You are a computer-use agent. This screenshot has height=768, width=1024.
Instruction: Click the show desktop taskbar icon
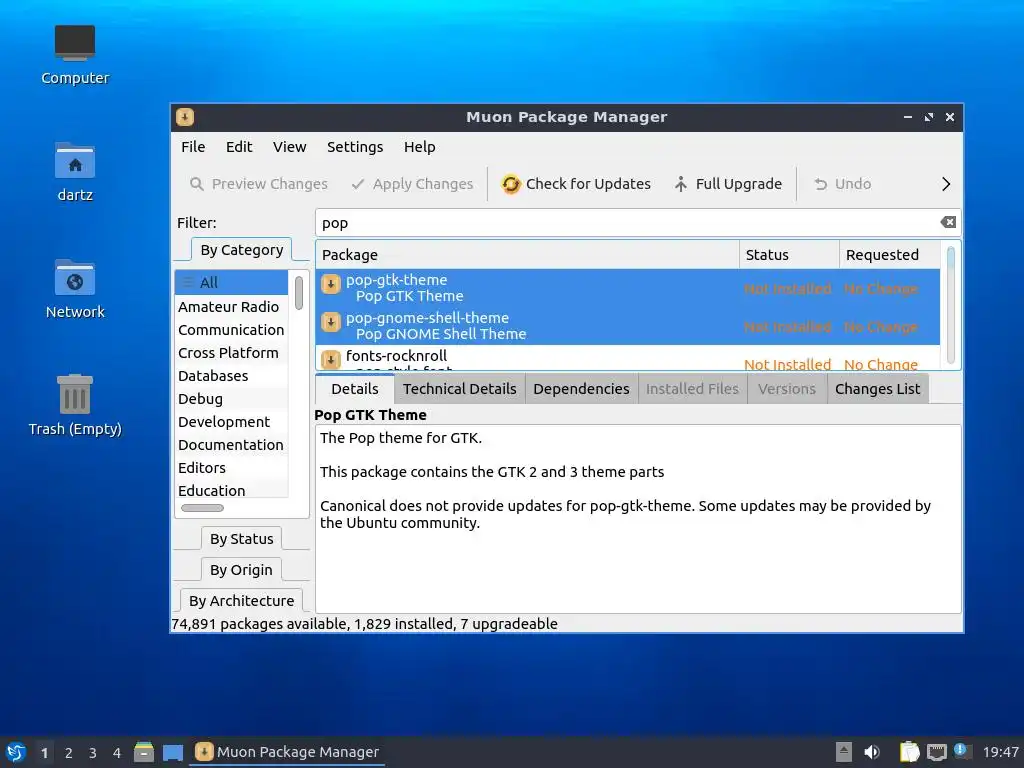pos(173,752)
